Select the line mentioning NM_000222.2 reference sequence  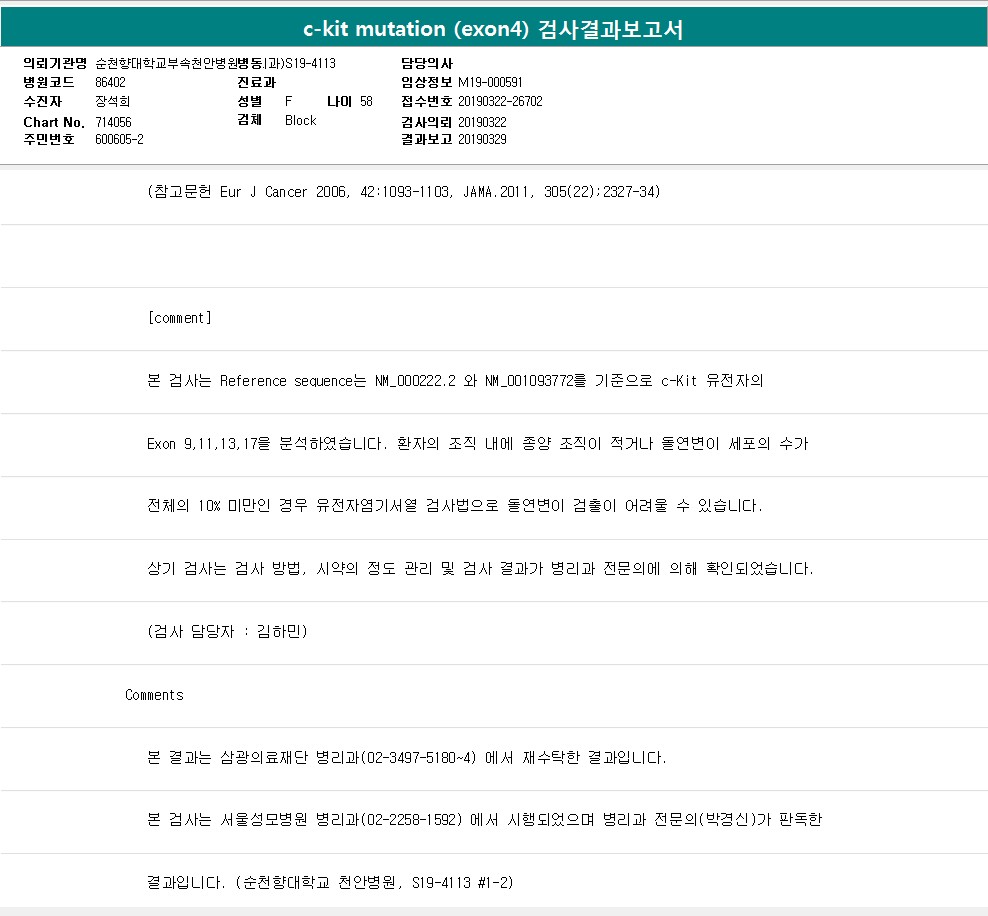click(455, 381)
